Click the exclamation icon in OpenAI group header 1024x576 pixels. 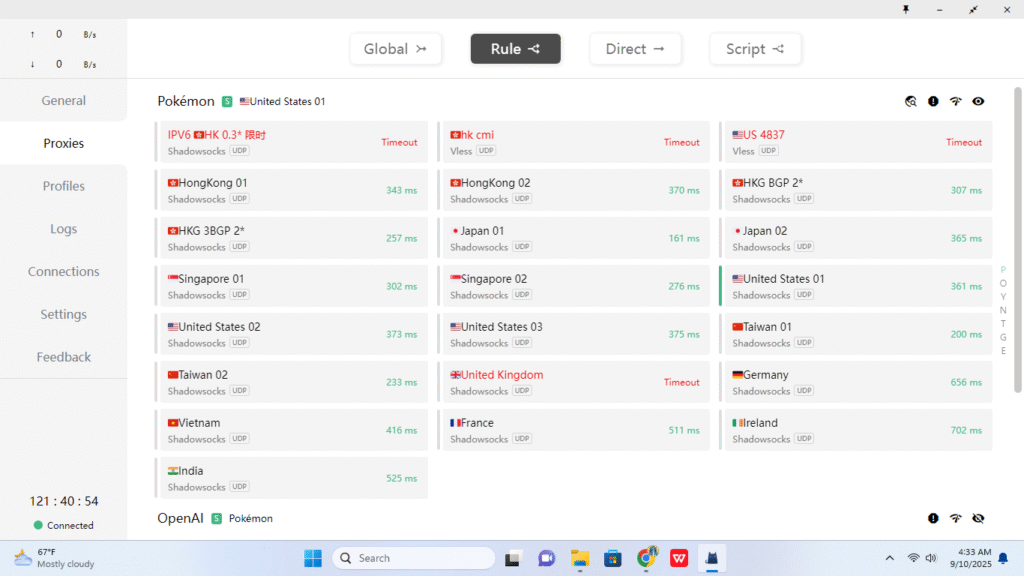(933, 518)
